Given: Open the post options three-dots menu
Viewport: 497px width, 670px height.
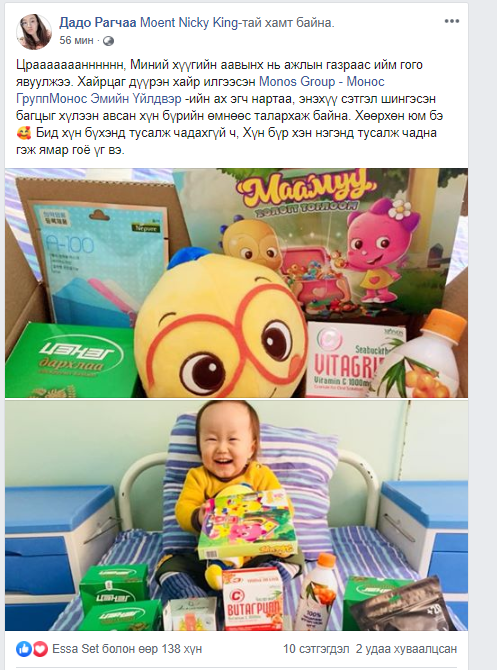Looking at the screenshot, I should point(451,21).
